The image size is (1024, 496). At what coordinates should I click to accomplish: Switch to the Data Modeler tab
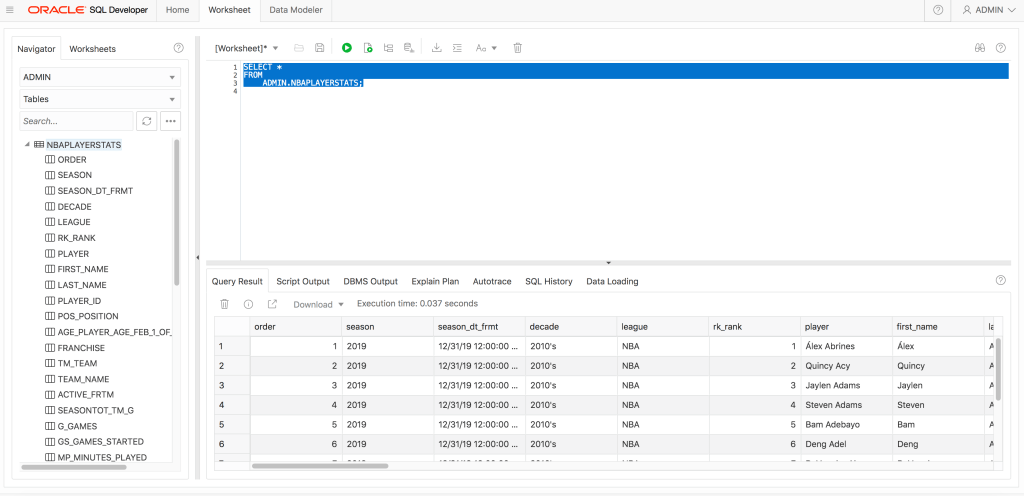click(x=297, y=10)
